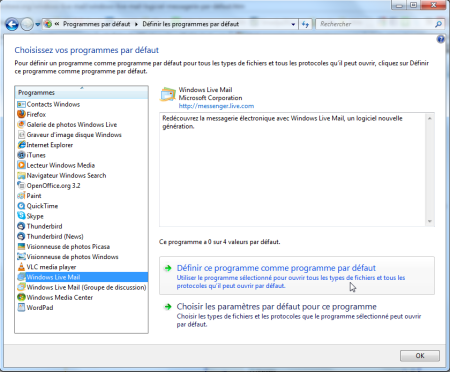Click the search magnifier icon
Image resolution: width=450 pixels, height=372 pixels.
coord(439,24)
